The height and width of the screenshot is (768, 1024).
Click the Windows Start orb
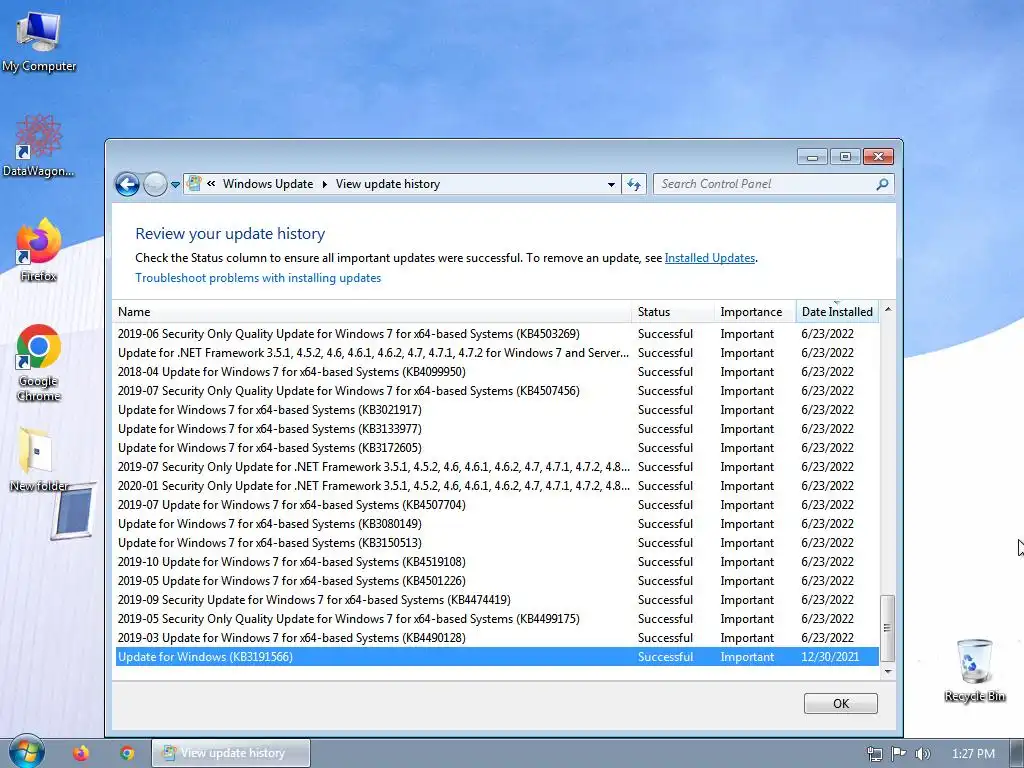coord(26,752)
